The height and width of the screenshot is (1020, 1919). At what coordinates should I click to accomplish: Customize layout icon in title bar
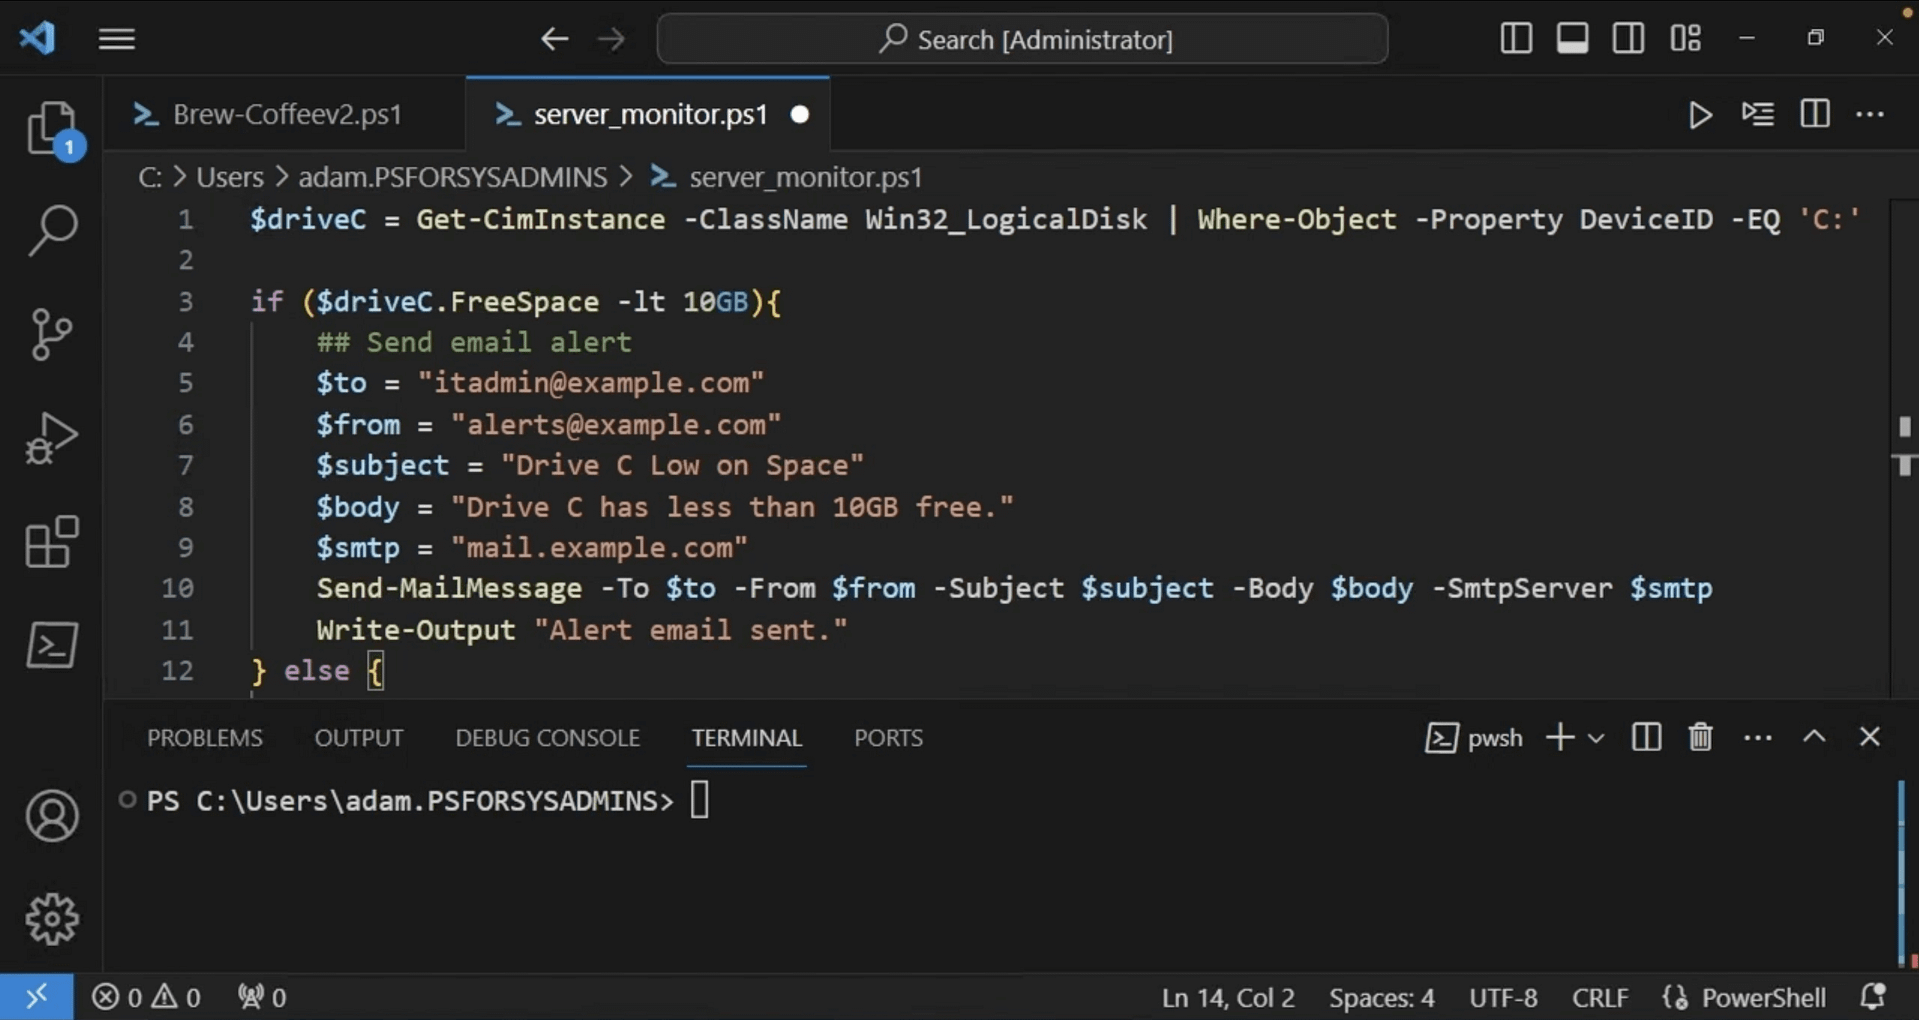(x=1685, y=38)
